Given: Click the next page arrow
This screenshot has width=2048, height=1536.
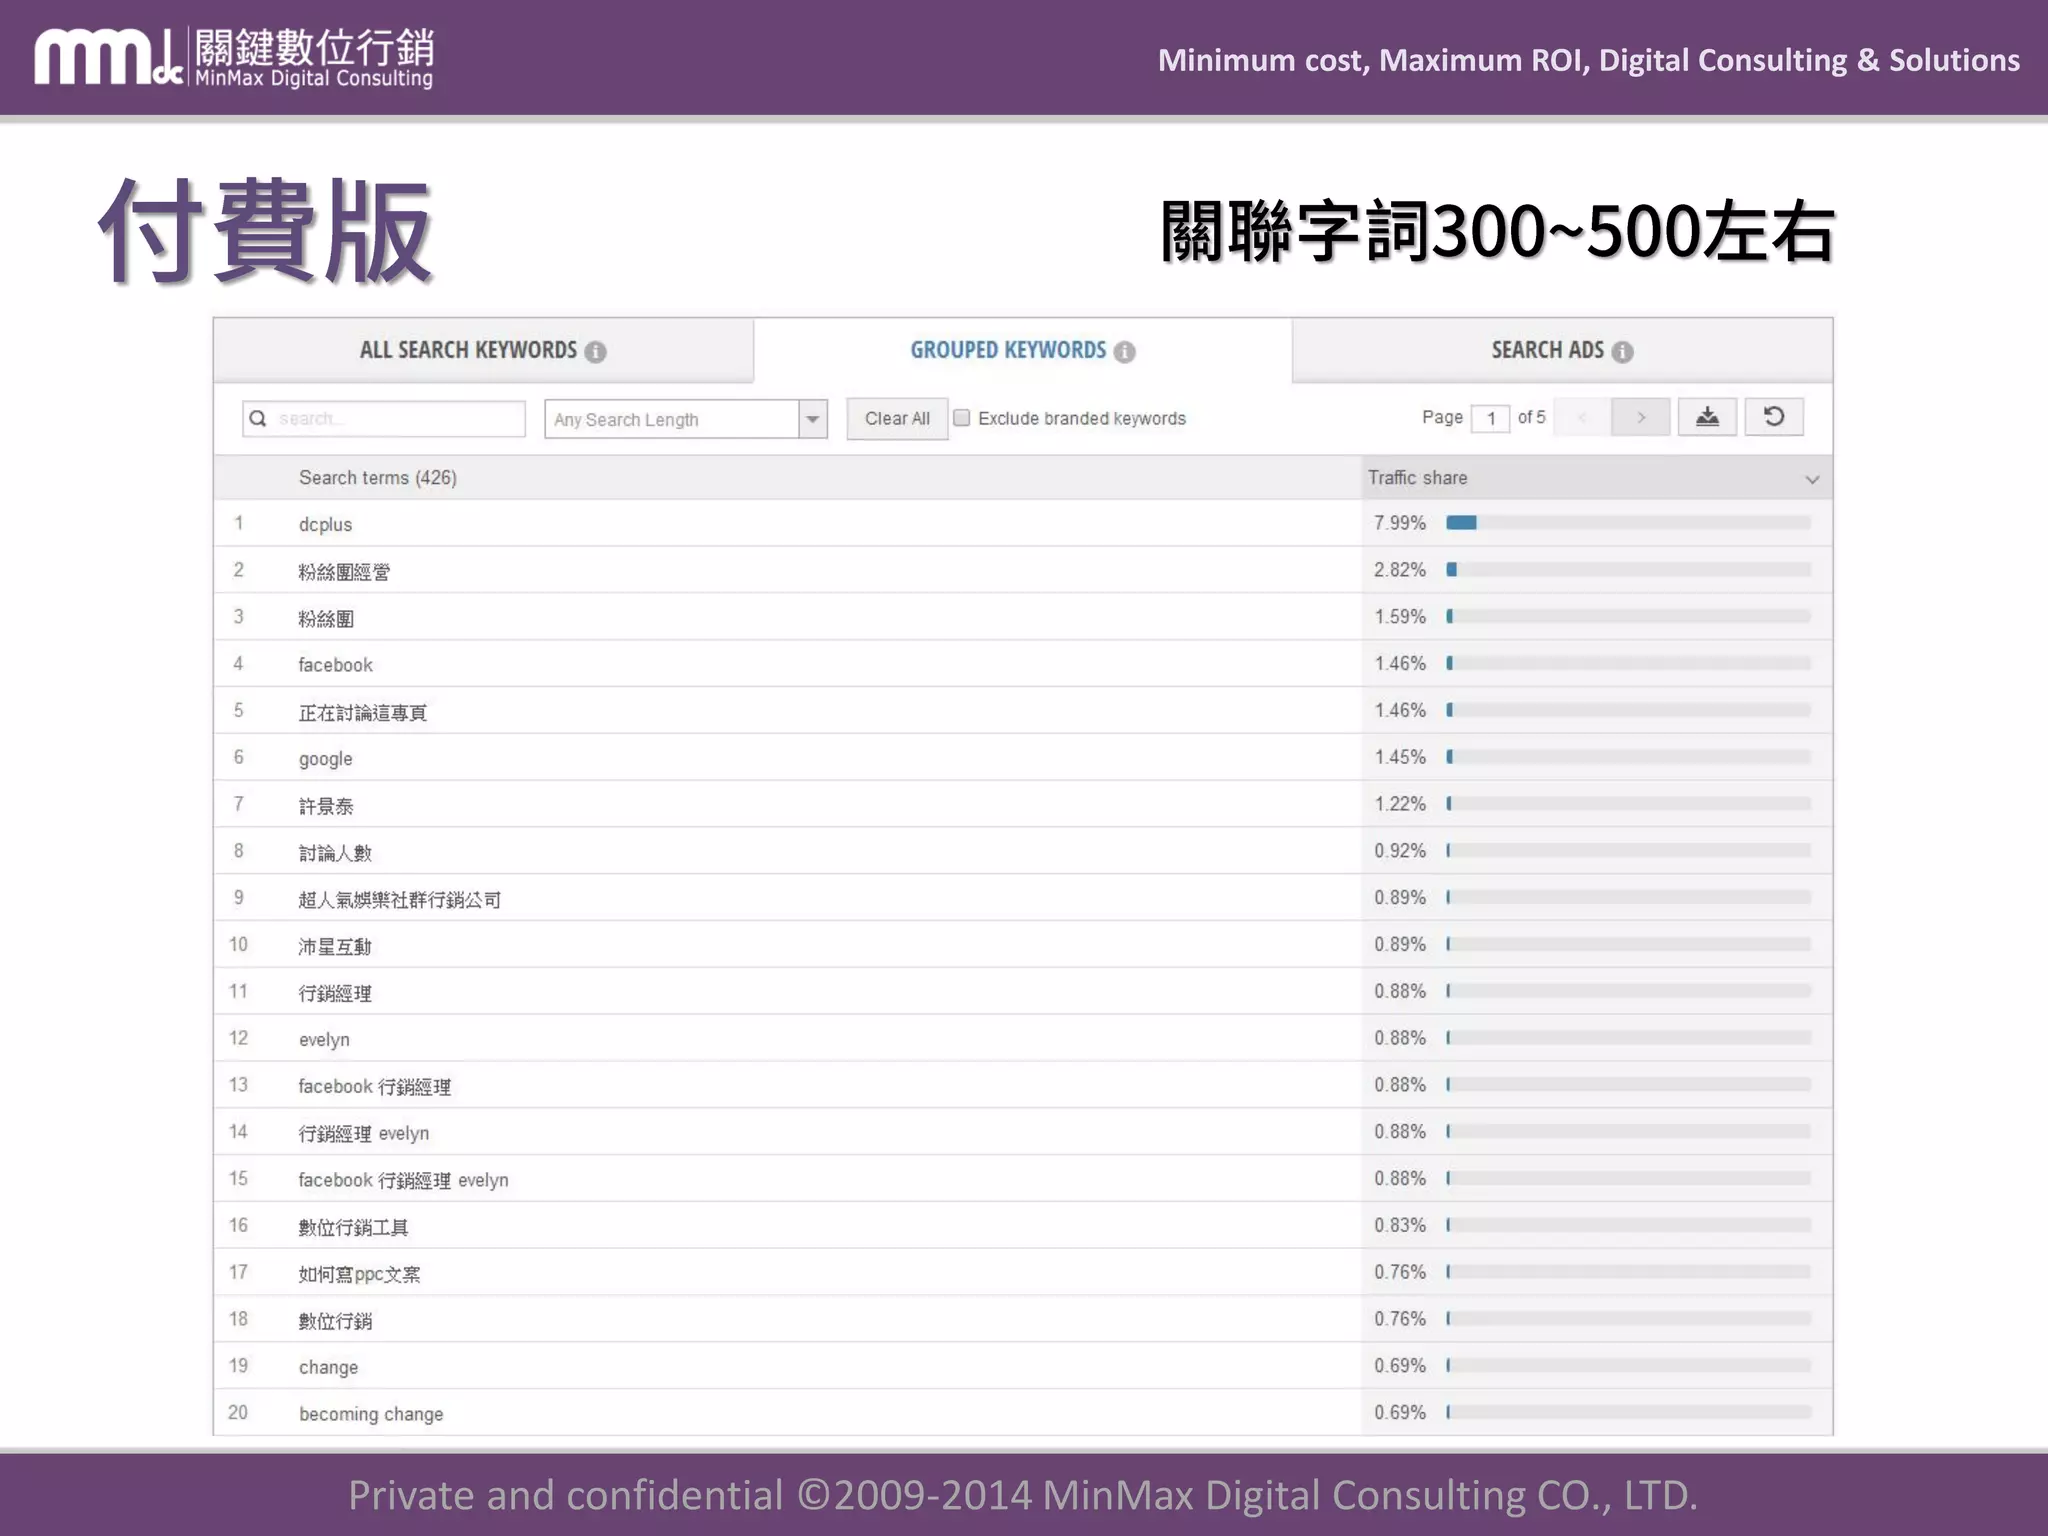Looking at the screenshot, I should 1641,417.
